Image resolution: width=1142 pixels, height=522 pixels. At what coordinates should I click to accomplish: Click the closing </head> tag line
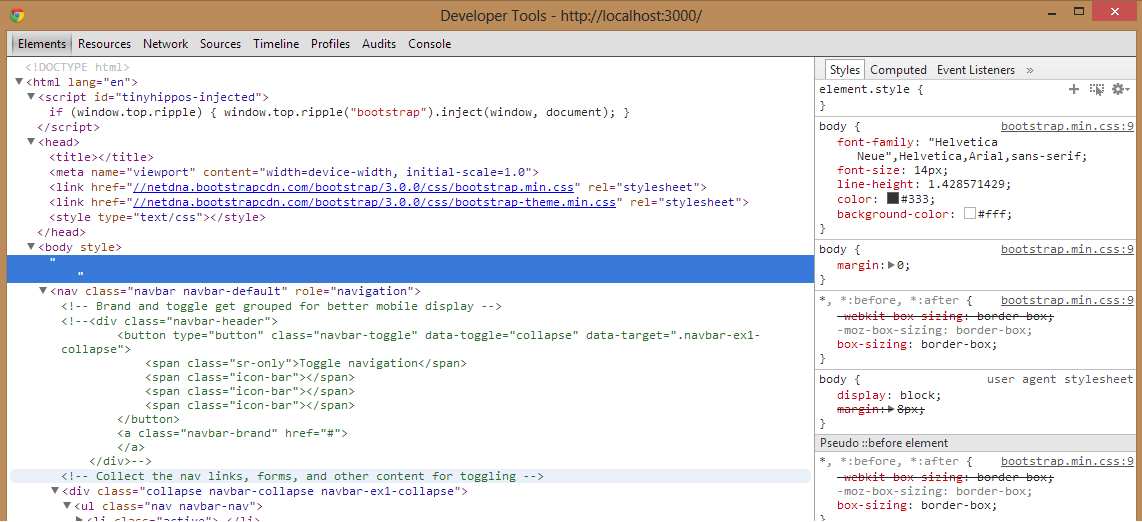pyautogui.click(x=61, y=232)
